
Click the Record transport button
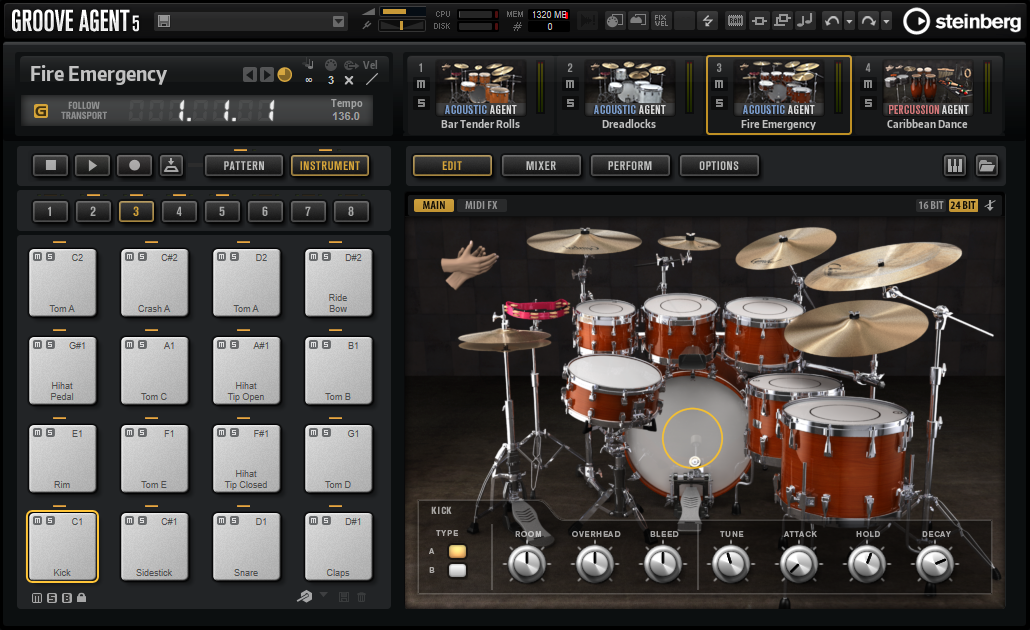click(135, 166)
